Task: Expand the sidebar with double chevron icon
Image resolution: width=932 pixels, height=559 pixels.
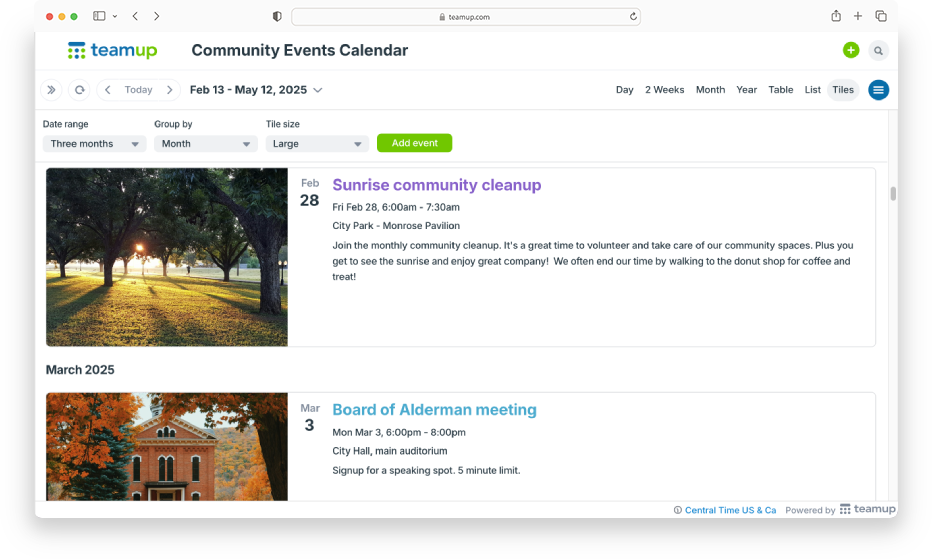Action: [x=51, y=90]
